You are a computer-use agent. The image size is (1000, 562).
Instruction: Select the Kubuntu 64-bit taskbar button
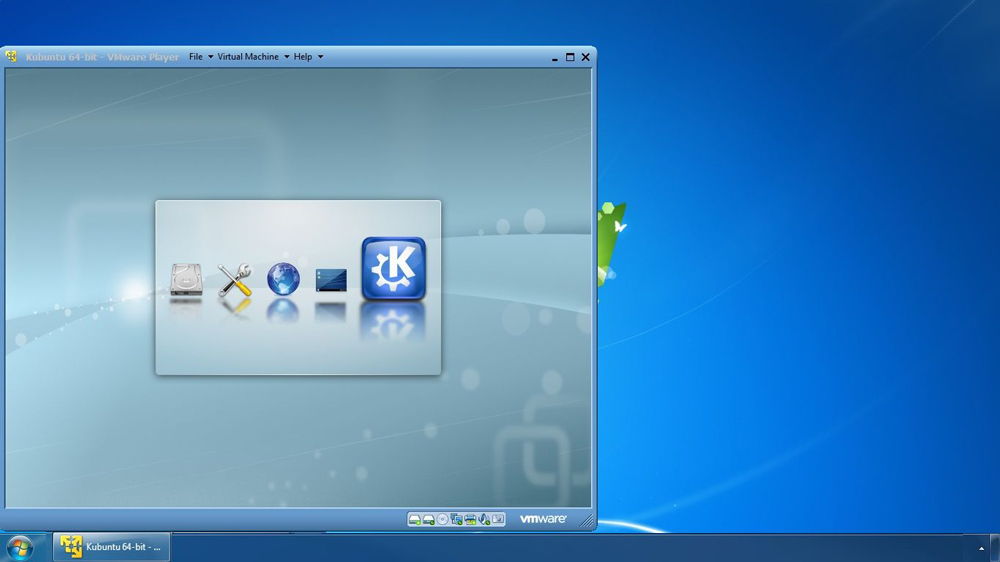click(111, 547)
